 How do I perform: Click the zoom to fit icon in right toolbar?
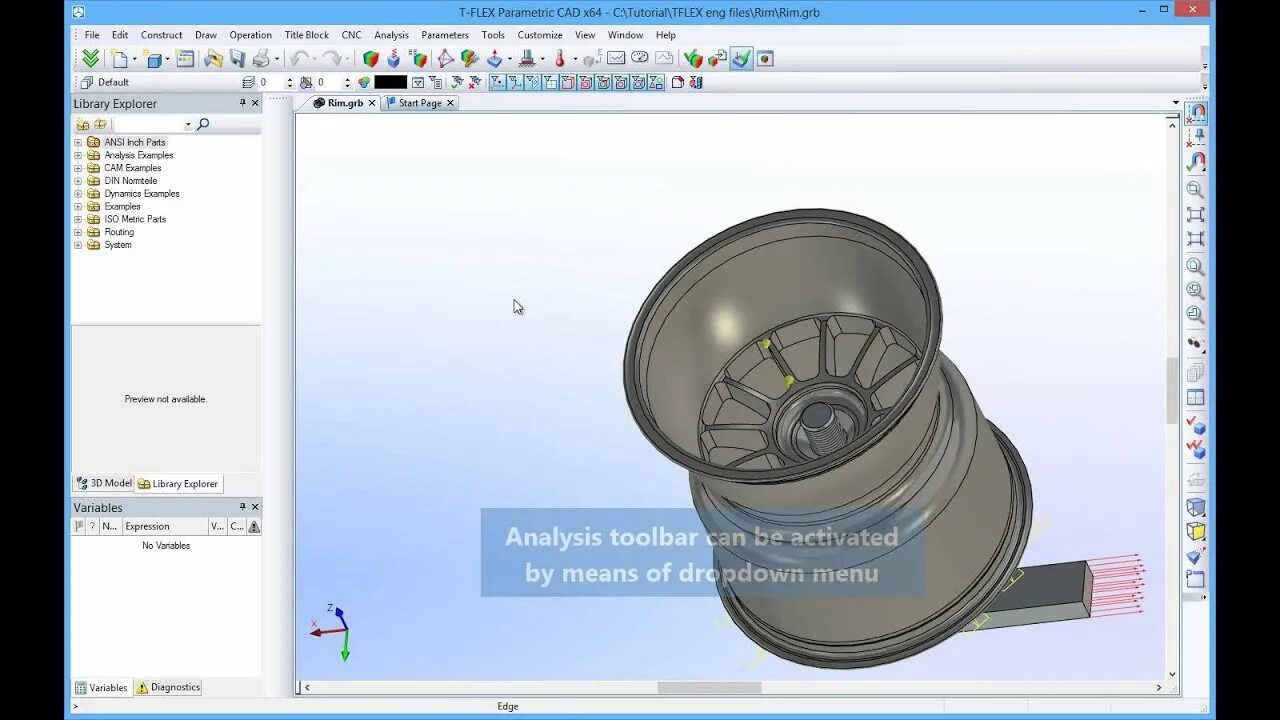[1195, 214]
